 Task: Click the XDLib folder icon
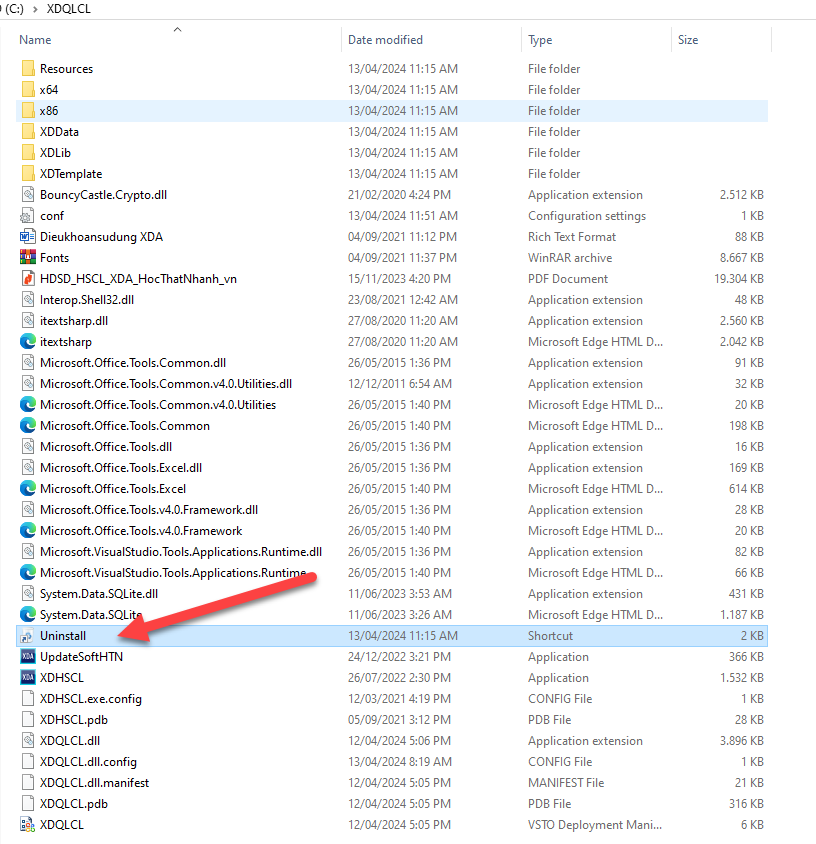point(28,152)
